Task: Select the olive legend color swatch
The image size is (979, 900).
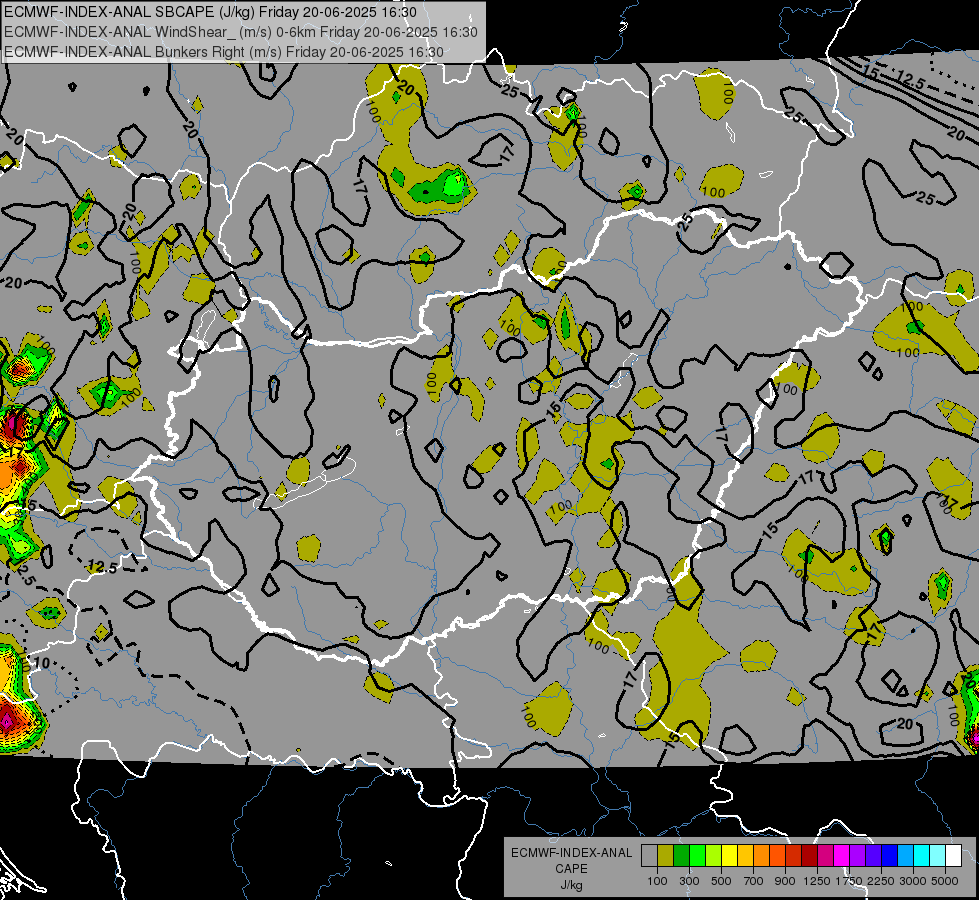Action: pos(666,856)
